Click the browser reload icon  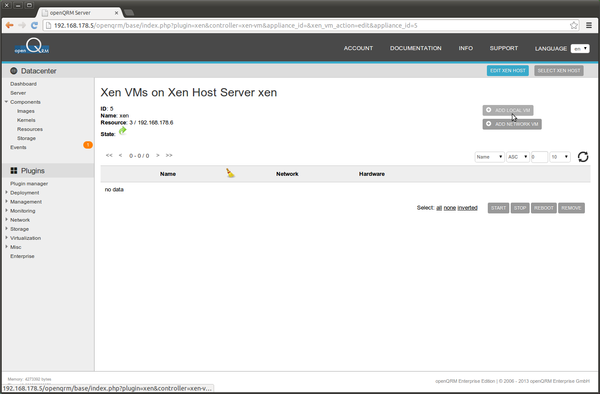coord(34,25)
